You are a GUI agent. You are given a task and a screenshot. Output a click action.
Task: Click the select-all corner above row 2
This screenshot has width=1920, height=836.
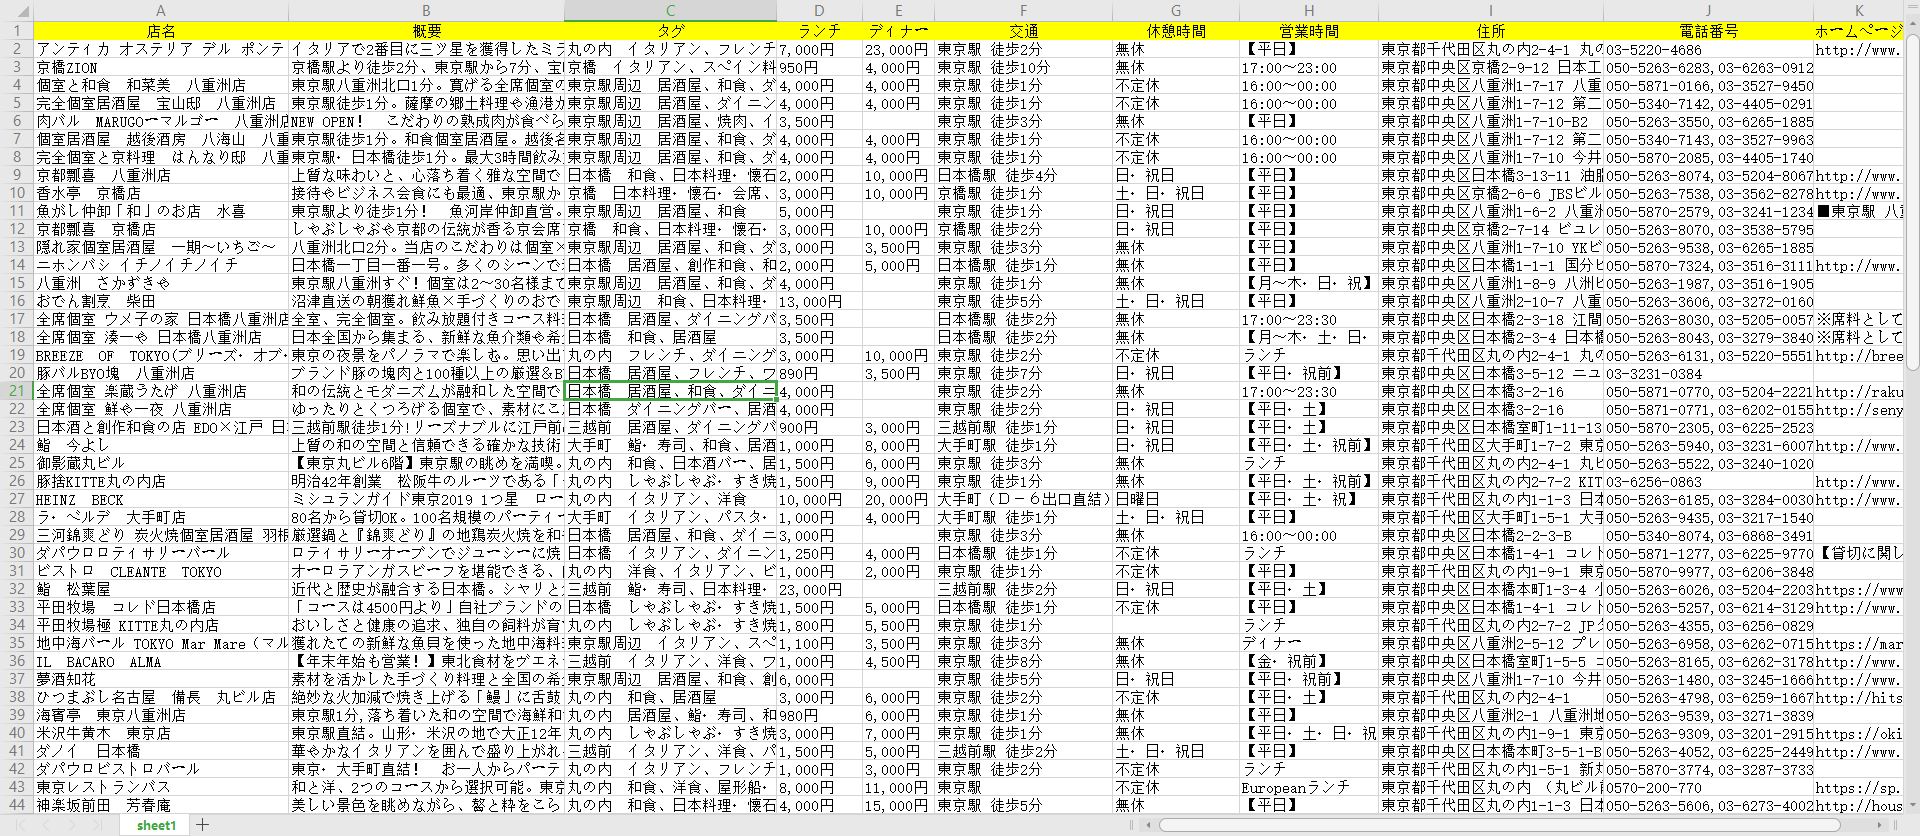[x=16, y=11]
